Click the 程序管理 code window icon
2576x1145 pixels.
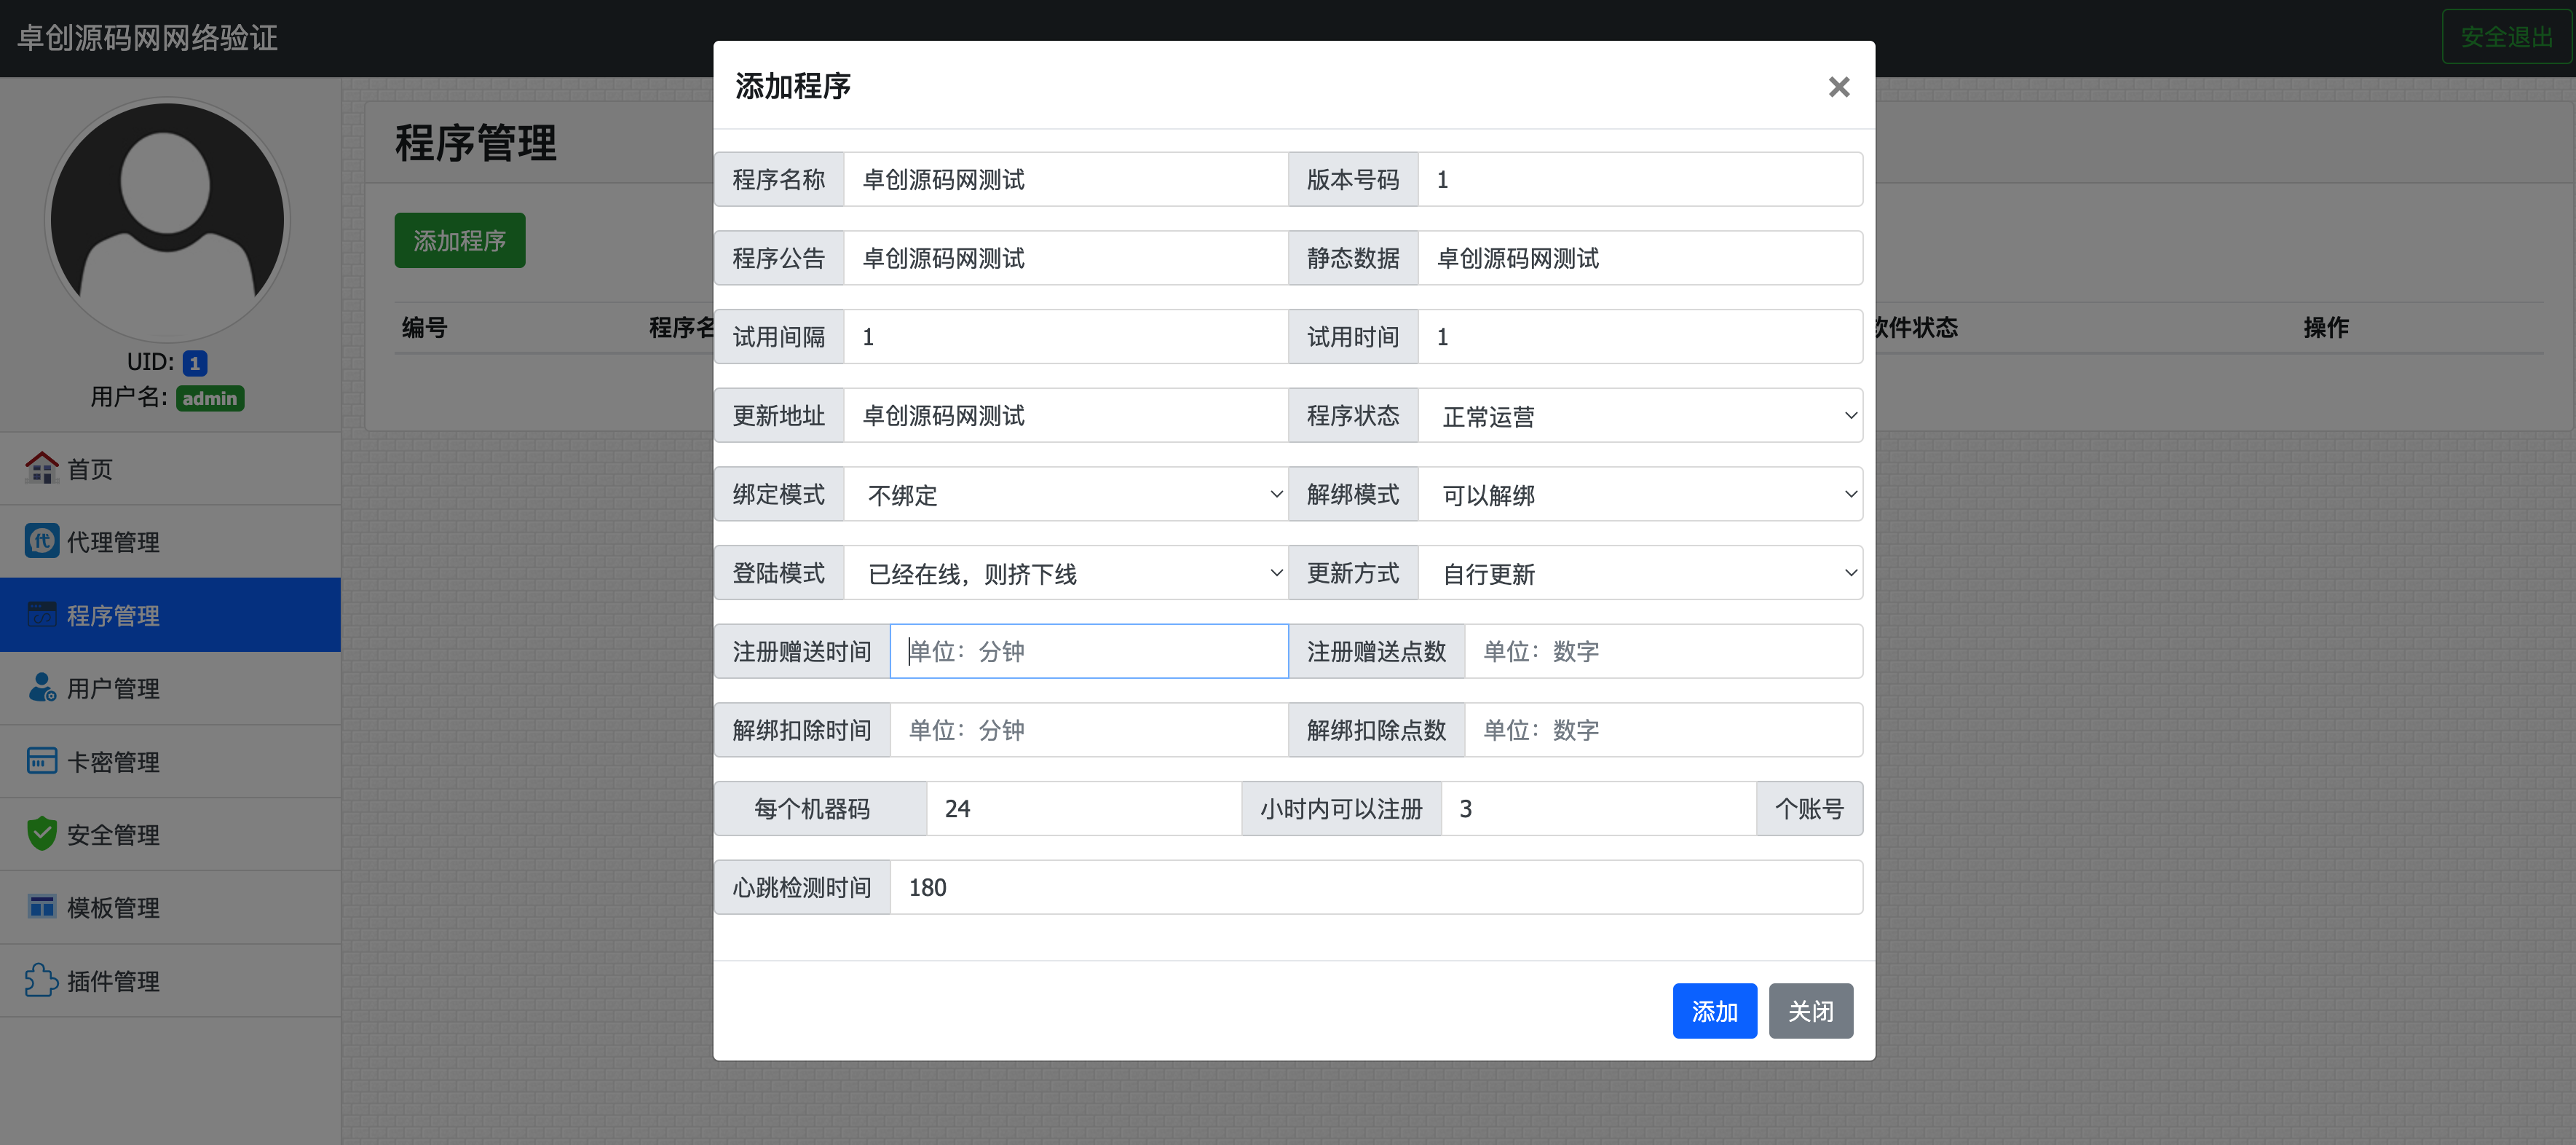[41, 614]
